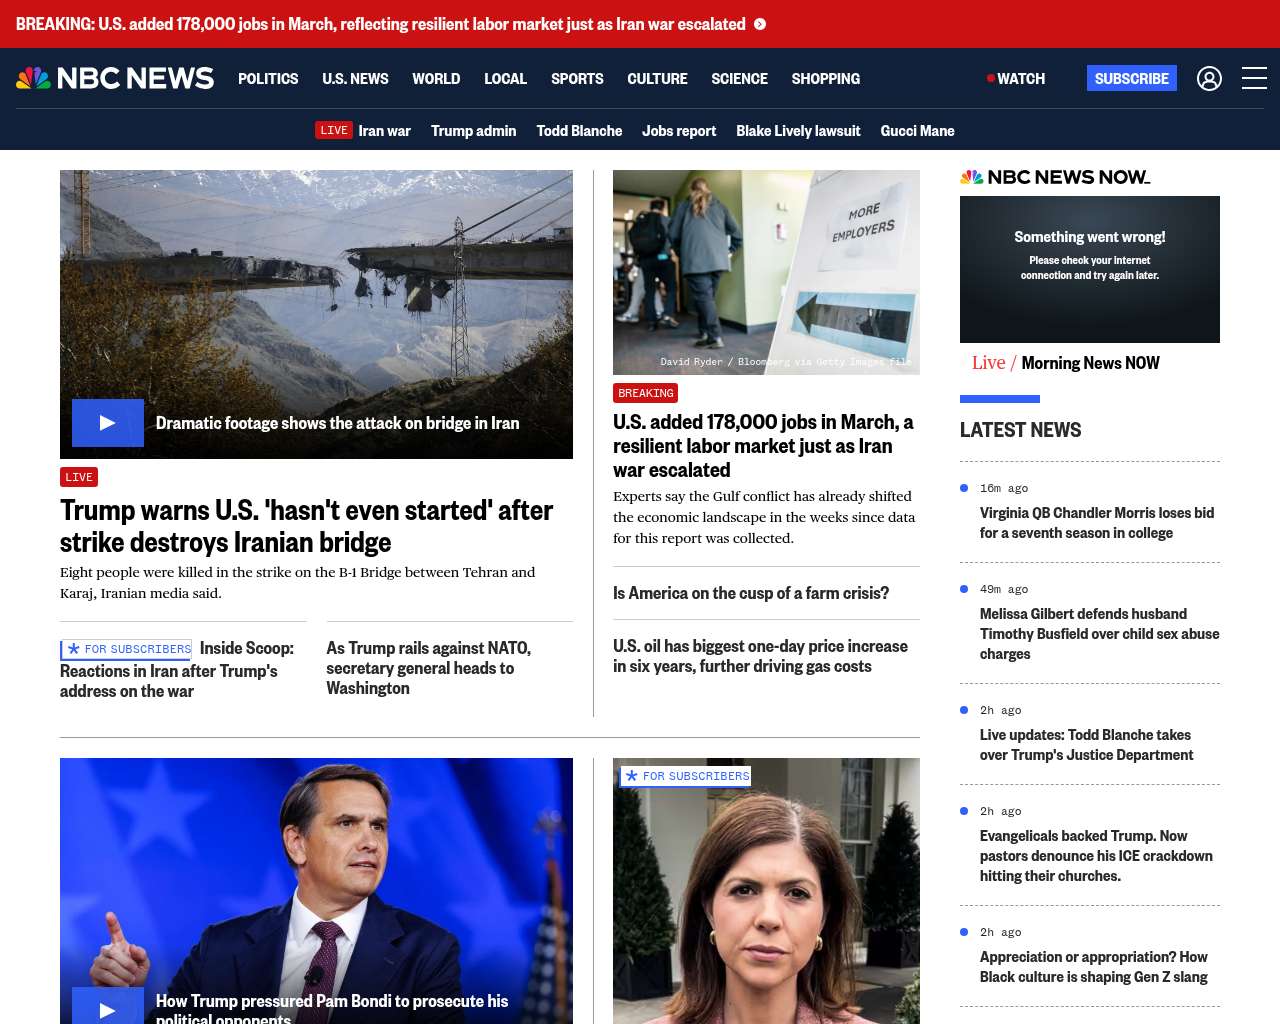Viewport: 1280px width, 1024px height.
Task: Open Chandler Morris latest news story
Action: click(1097, 523)
